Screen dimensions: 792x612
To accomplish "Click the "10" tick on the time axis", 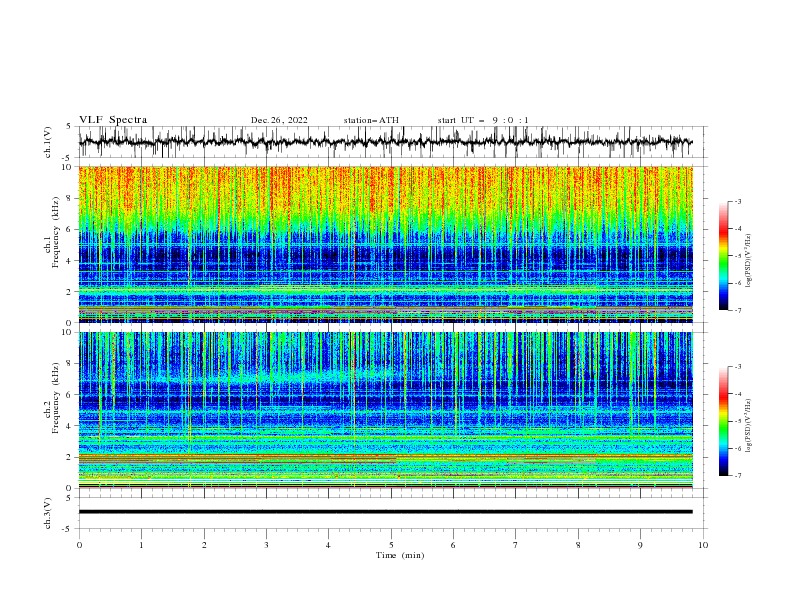I will [x=703, y=545].
